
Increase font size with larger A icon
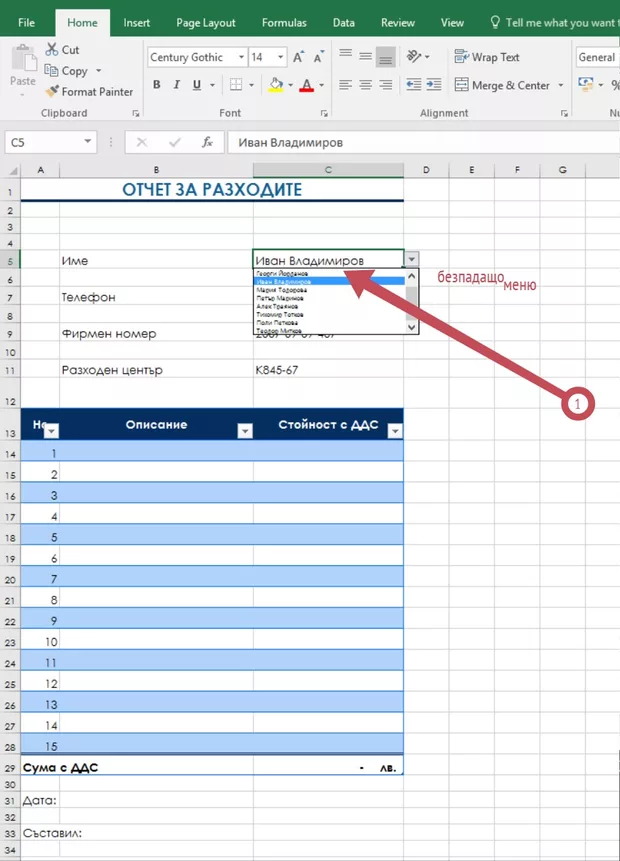tap(298, 57)
